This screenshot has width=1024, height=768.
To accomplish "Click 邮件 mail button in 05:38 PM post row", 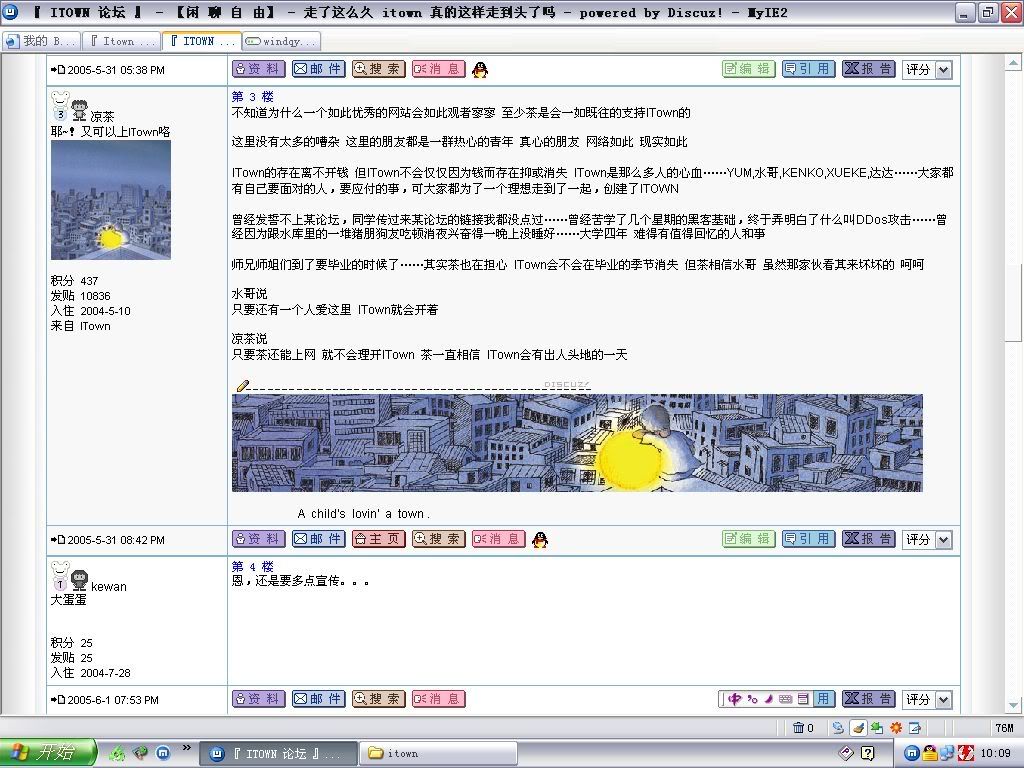I will pos(319,69).
